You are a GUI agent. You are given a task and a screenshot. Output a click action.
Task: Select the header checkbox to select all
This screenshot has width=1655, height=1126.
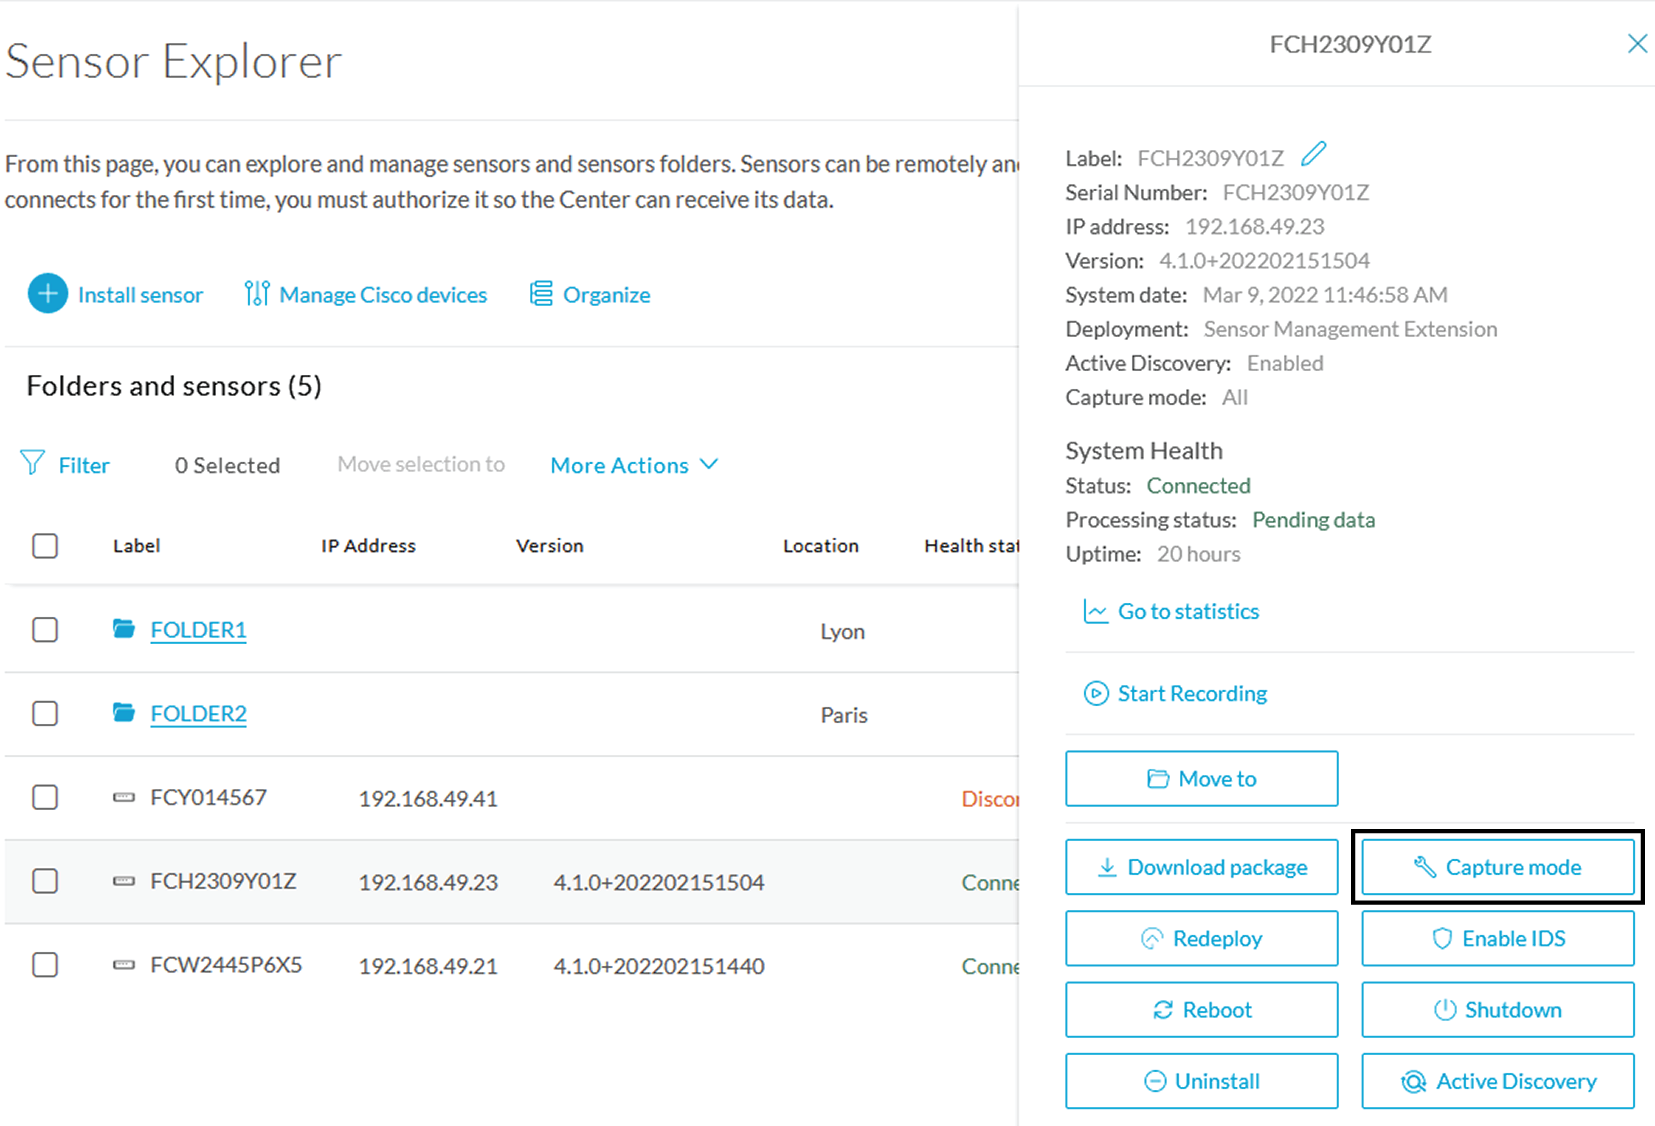[x=45, y=546]
